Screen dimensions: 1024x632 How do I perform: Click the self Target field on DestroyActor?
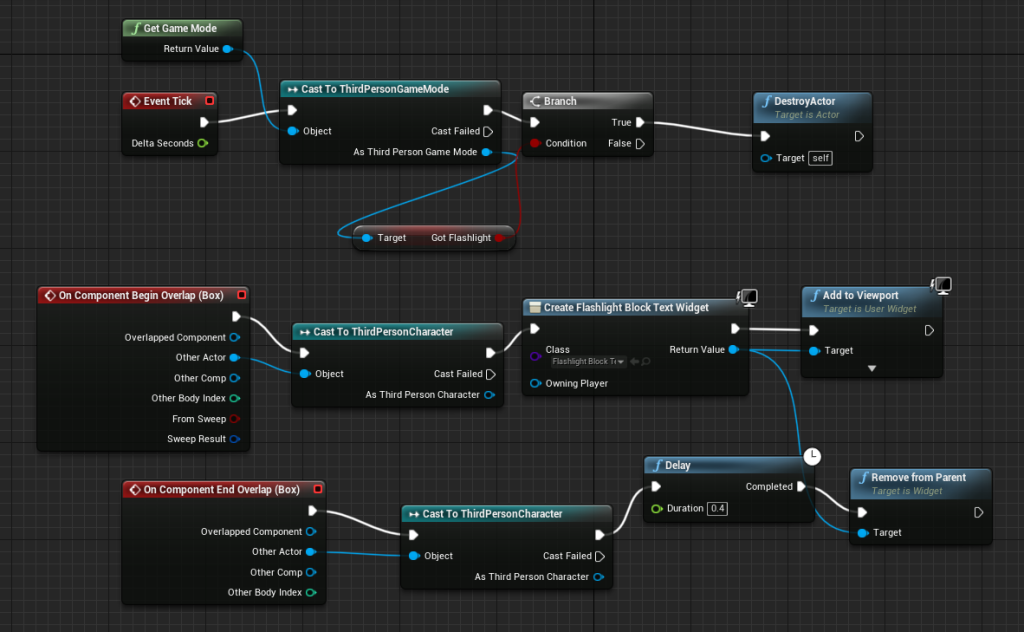pyautogui.click(x=820, y=158)
